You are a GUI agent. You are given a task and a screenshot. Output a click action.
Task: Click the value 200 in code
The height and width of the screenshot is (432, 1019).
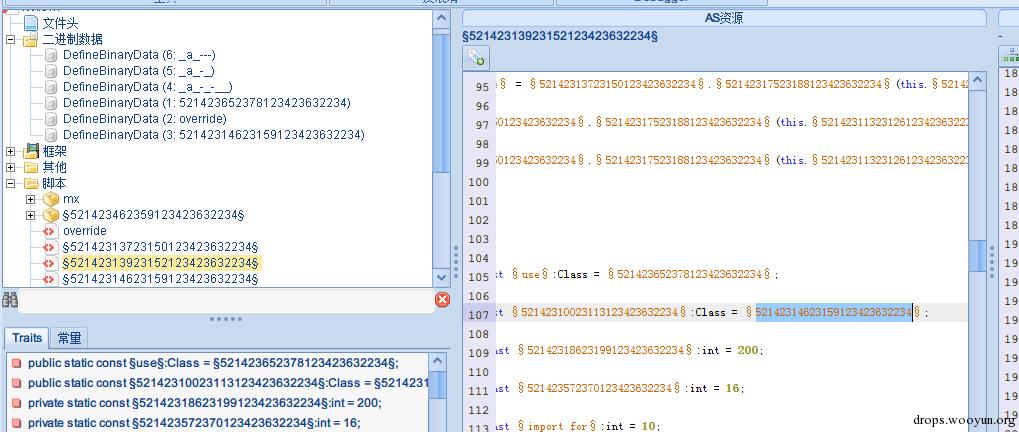[x=747, y=350]
